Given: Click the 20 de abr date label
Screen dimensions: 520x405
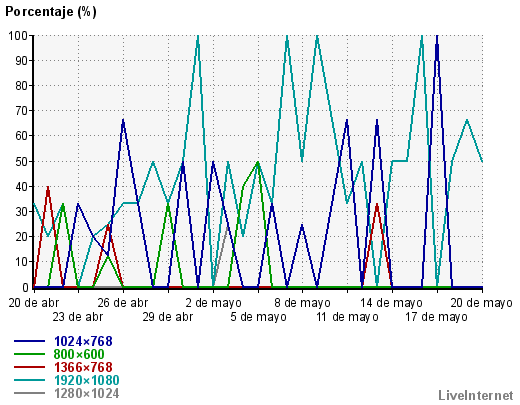Looking at the screenshot, I should (34, 303).
